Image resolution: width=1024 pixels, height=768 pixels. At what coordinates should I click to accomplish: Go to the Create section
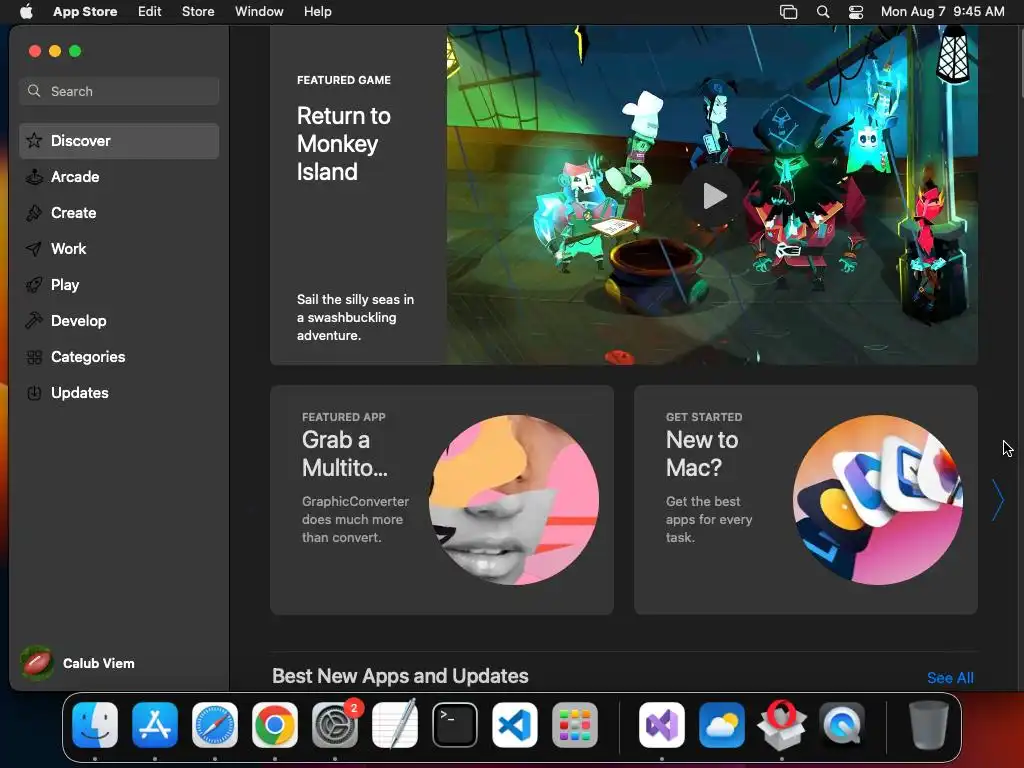point(119,213)
